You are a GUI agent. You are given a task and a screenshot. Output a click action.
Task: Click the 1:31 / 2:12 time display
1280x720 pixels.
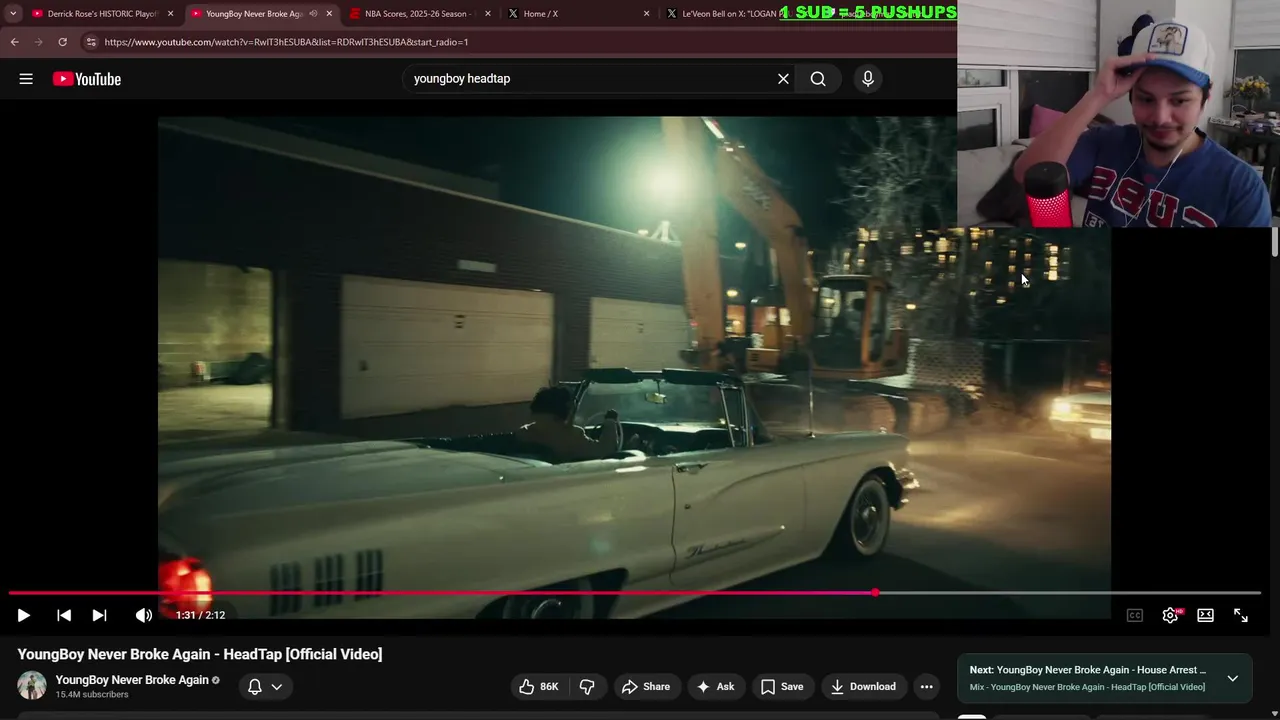tap(201, 615)
